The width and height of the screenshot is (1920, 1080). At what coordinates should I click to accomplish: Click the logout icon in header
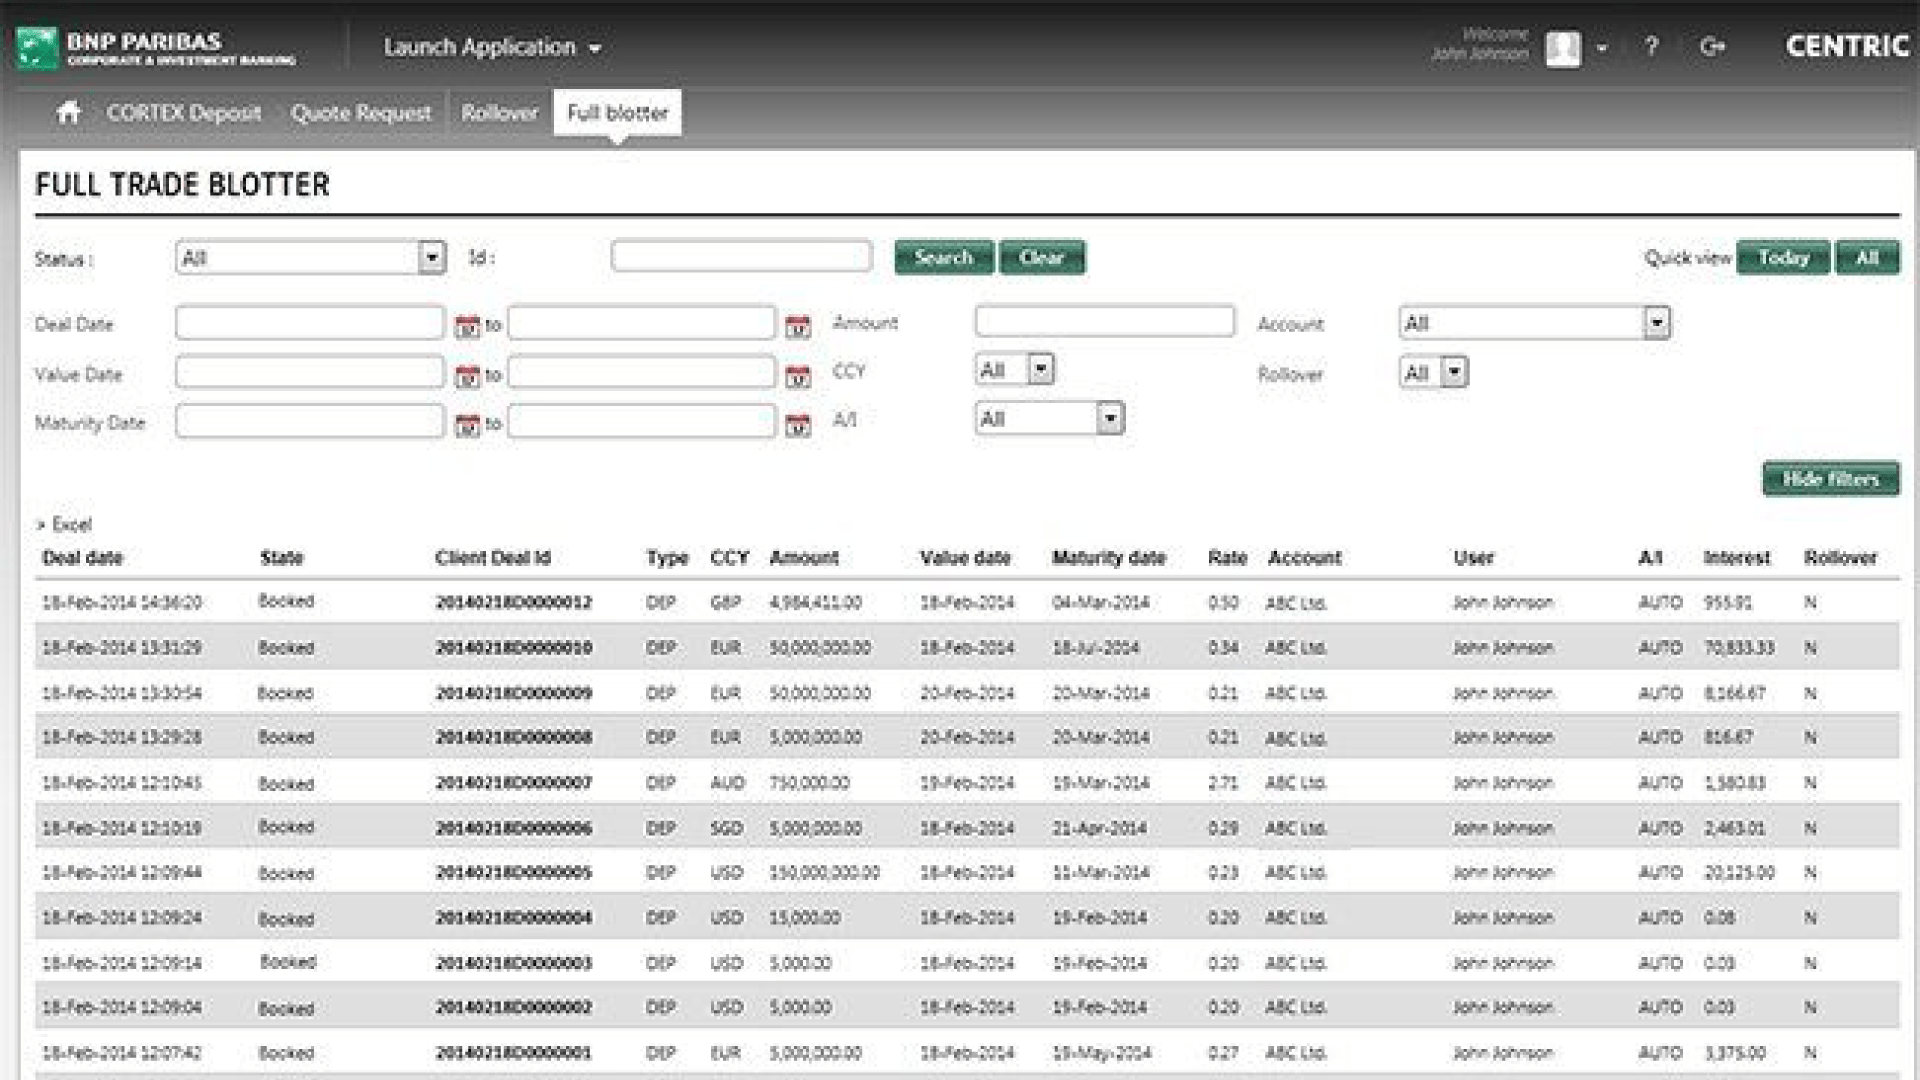pyautogui.click(x=1712, y=46)
